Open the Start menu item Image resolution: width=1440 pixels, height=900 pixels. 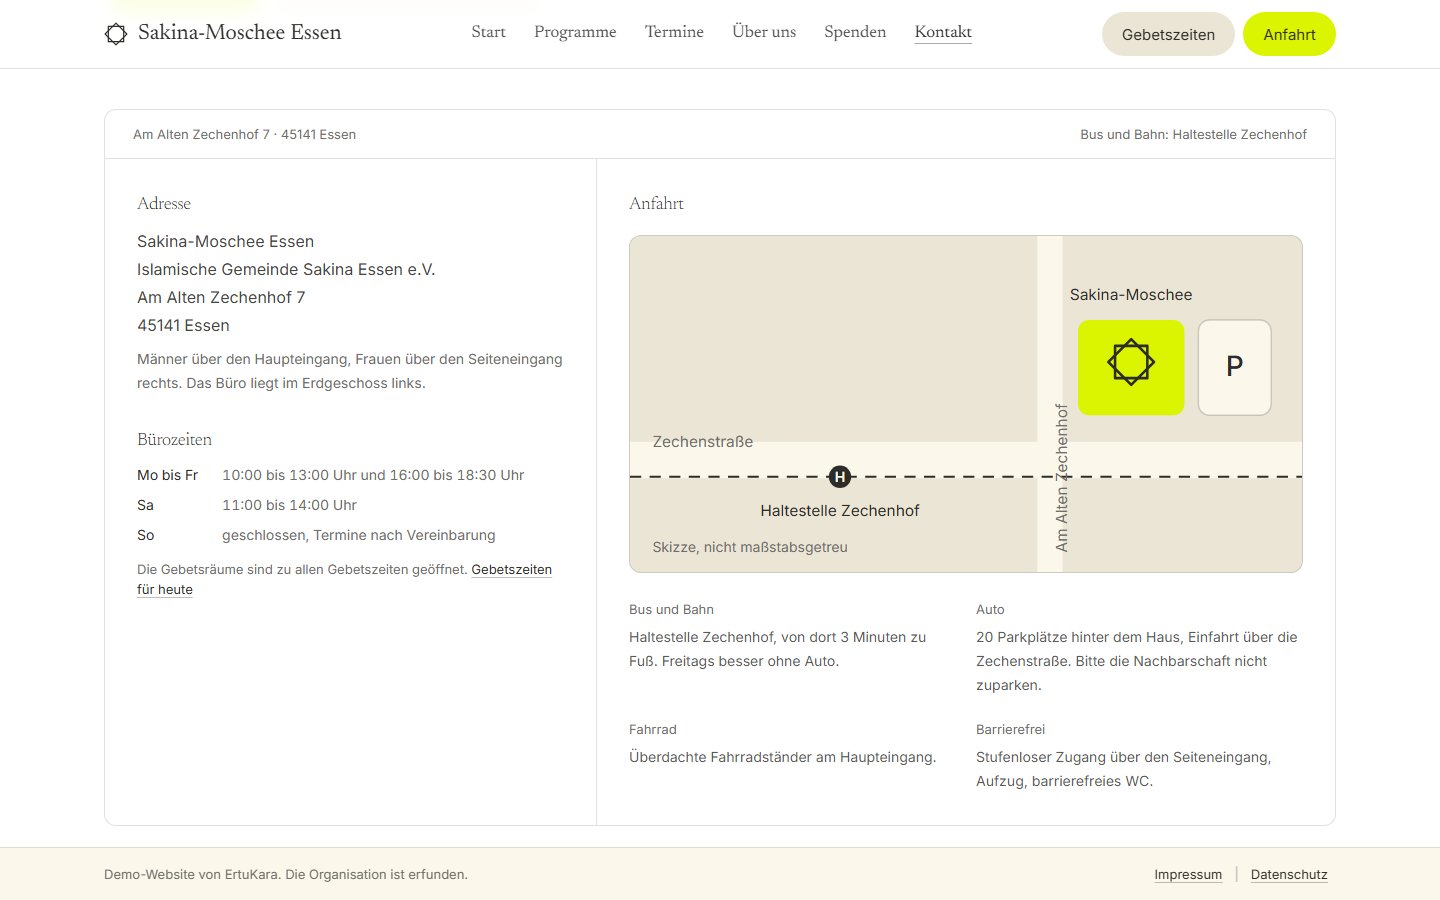pyautogui.click(x=488, y=32)
